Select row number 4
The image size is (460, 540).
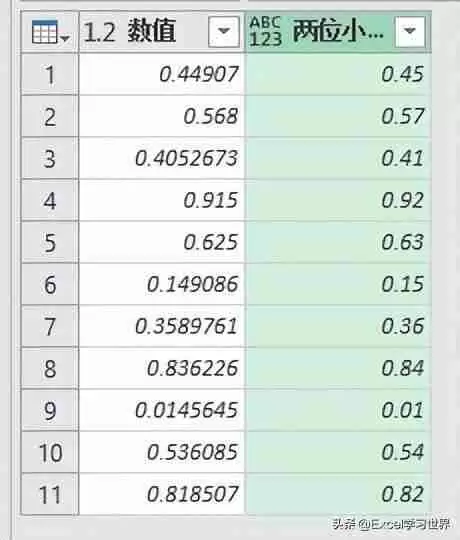[x=50, y=200]
